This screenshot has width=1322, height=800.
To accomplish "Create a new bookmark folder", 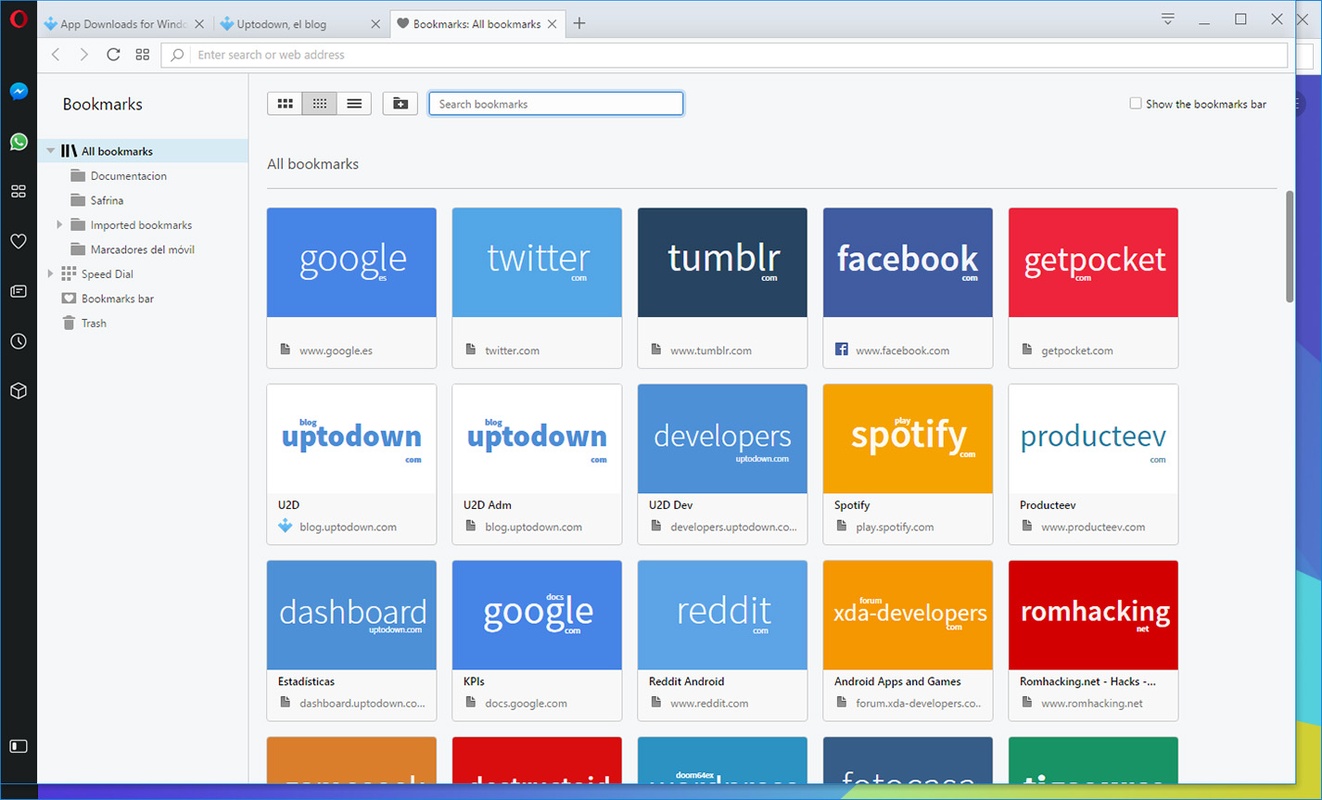I will pyautogui.click(x=400, y=103).
